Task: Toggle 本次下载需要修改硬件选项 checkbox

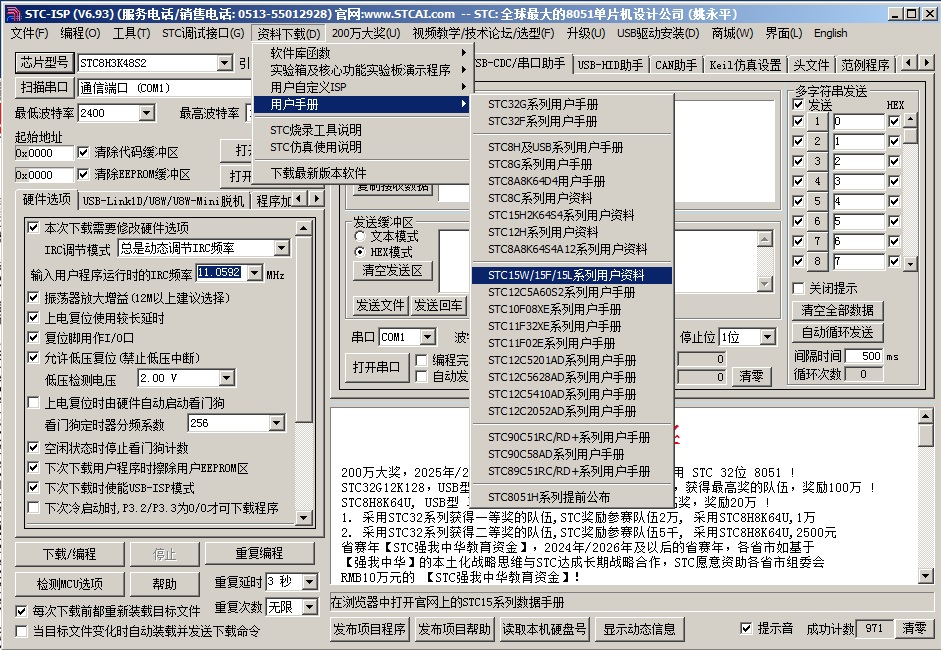Action: coord(34,227)
